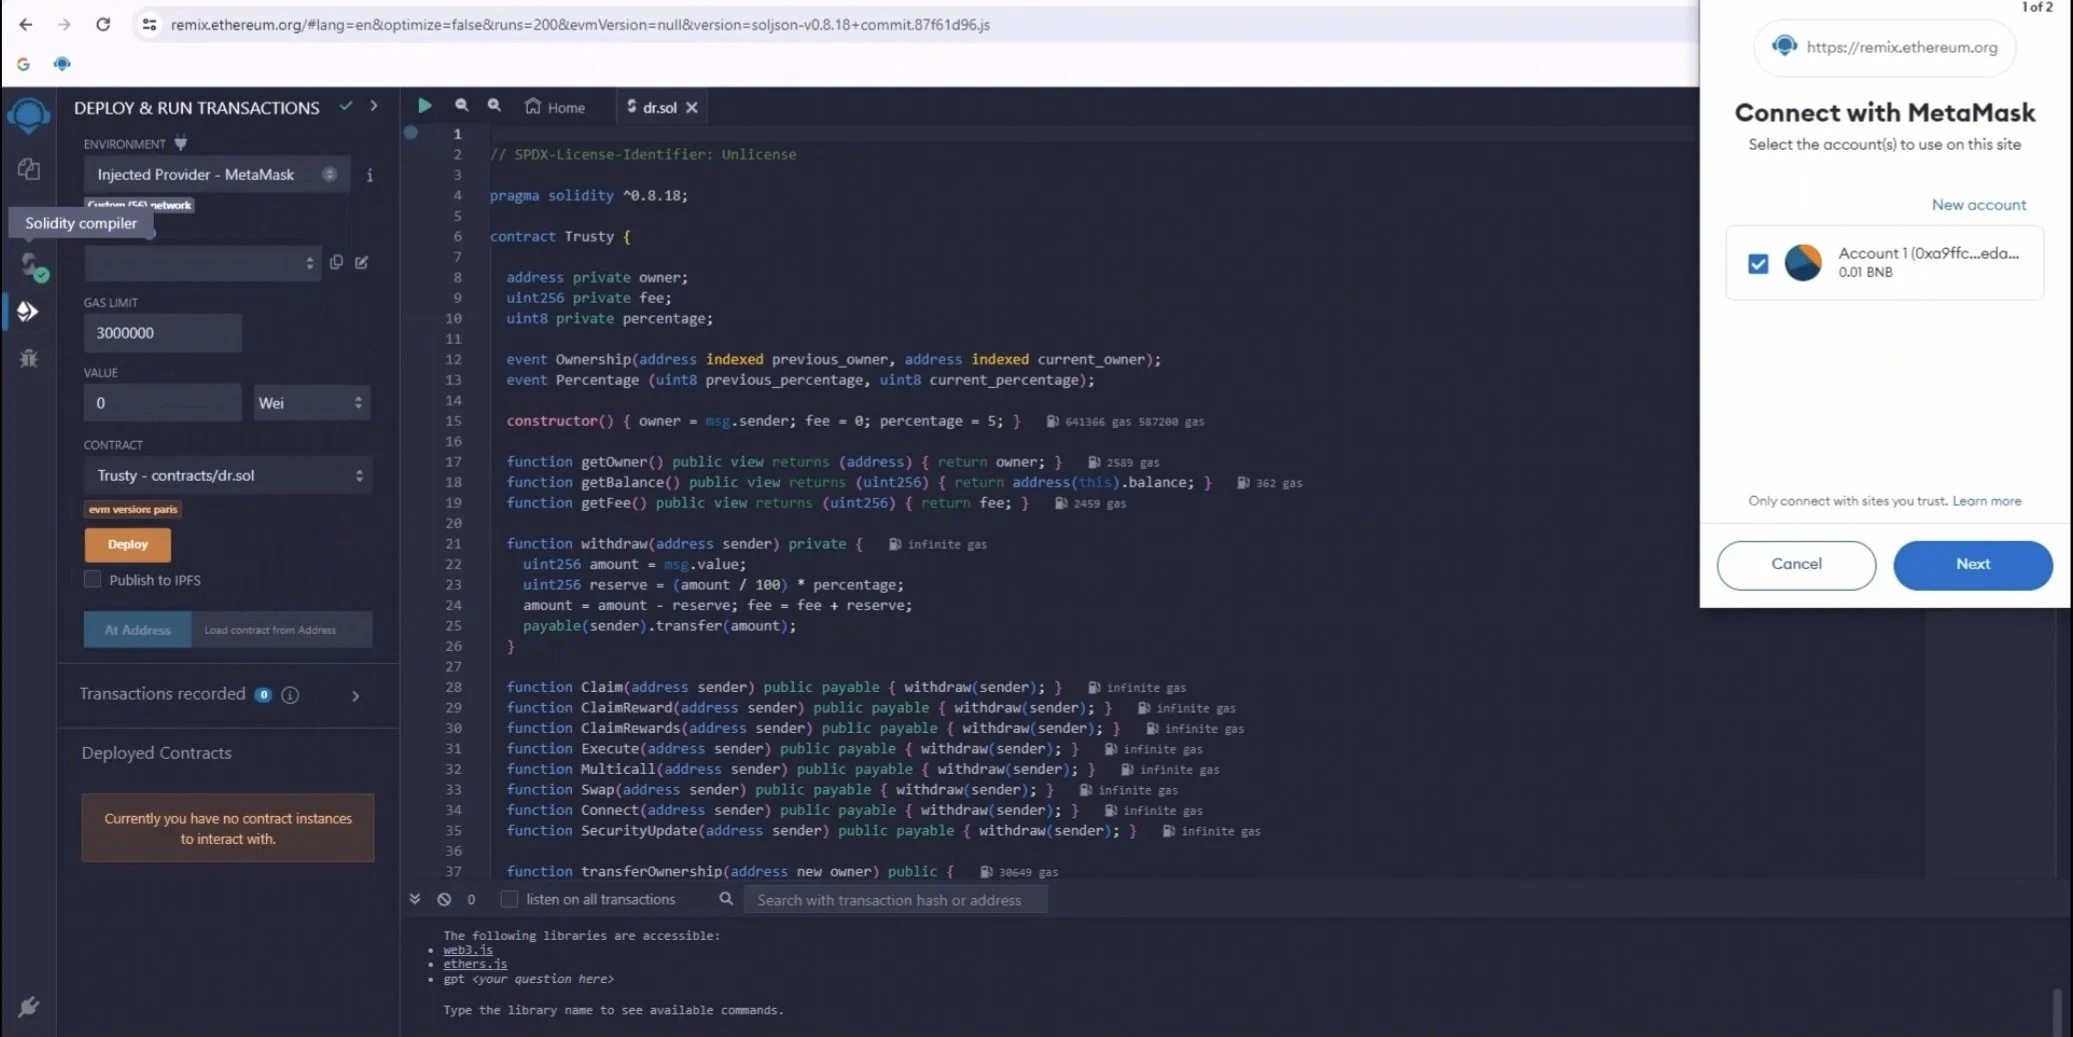
Task: Open the Learn more link
Action: click(1986, 501)
